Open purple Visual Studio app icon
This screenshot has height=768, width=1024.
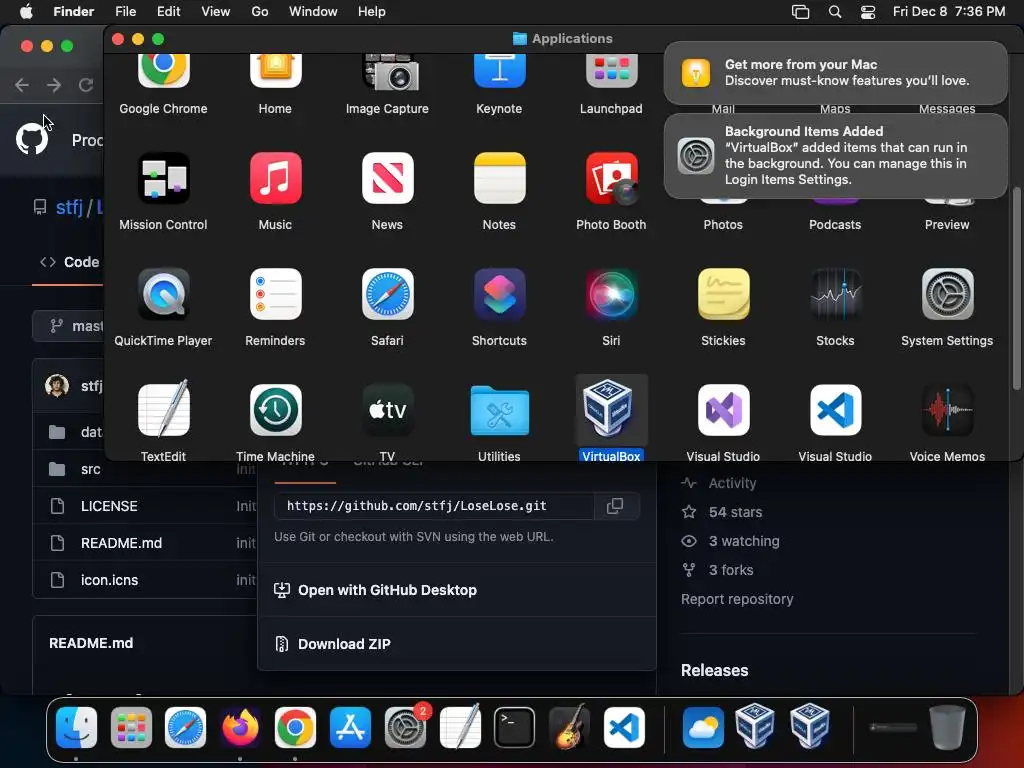coord(723,409)
